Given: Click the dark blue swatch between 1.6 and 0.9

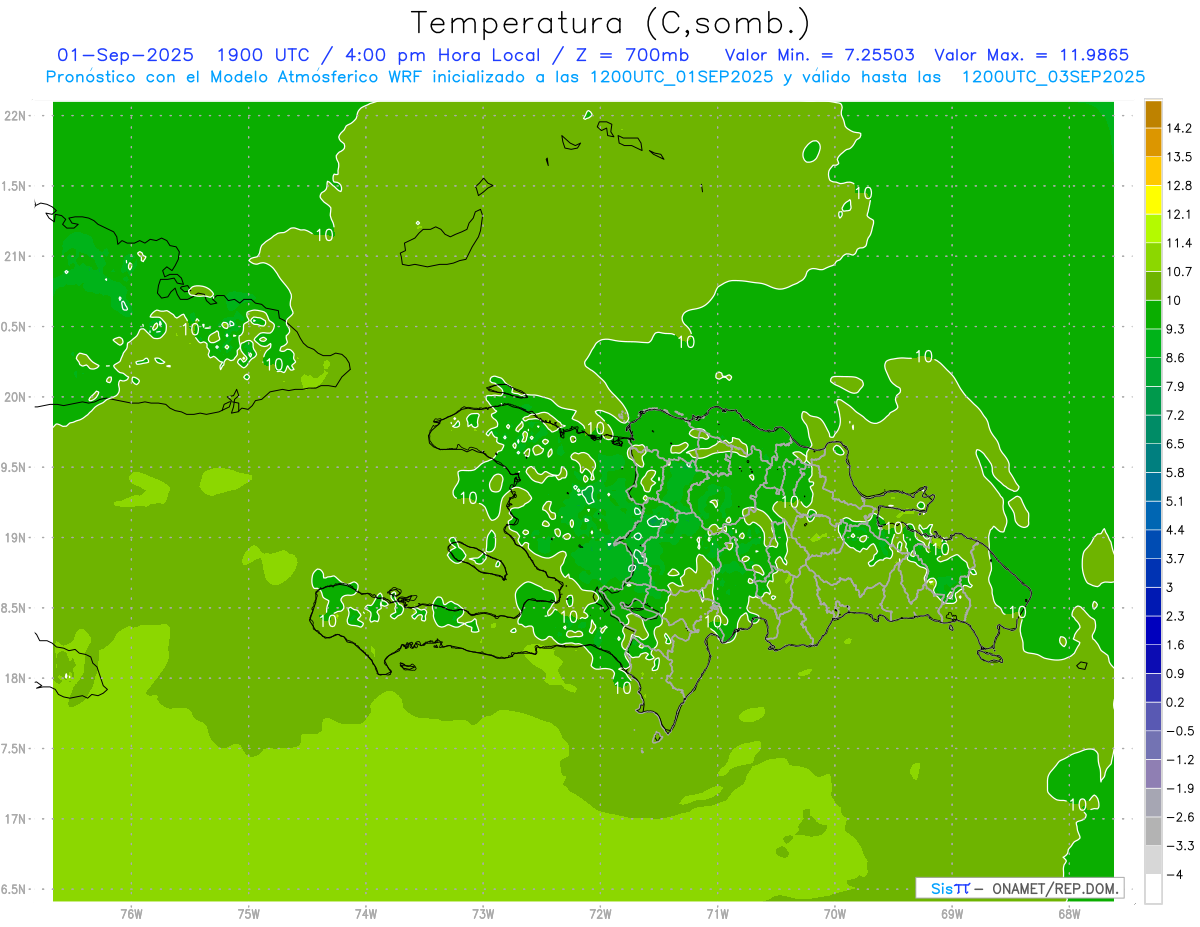Looking at the screenshot, I should (1153, 658).
